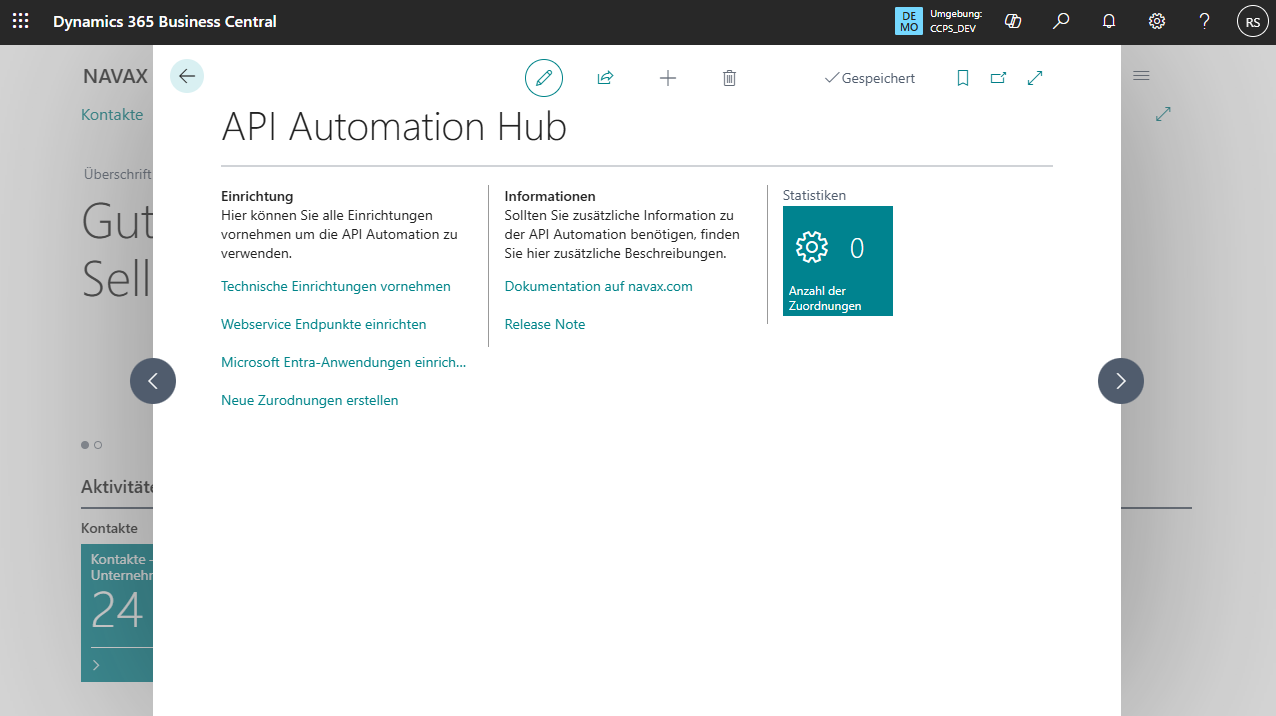
Task: Open Microsoft Entra-Anwendungen einrichten link
Action: (x=344, y=362)
